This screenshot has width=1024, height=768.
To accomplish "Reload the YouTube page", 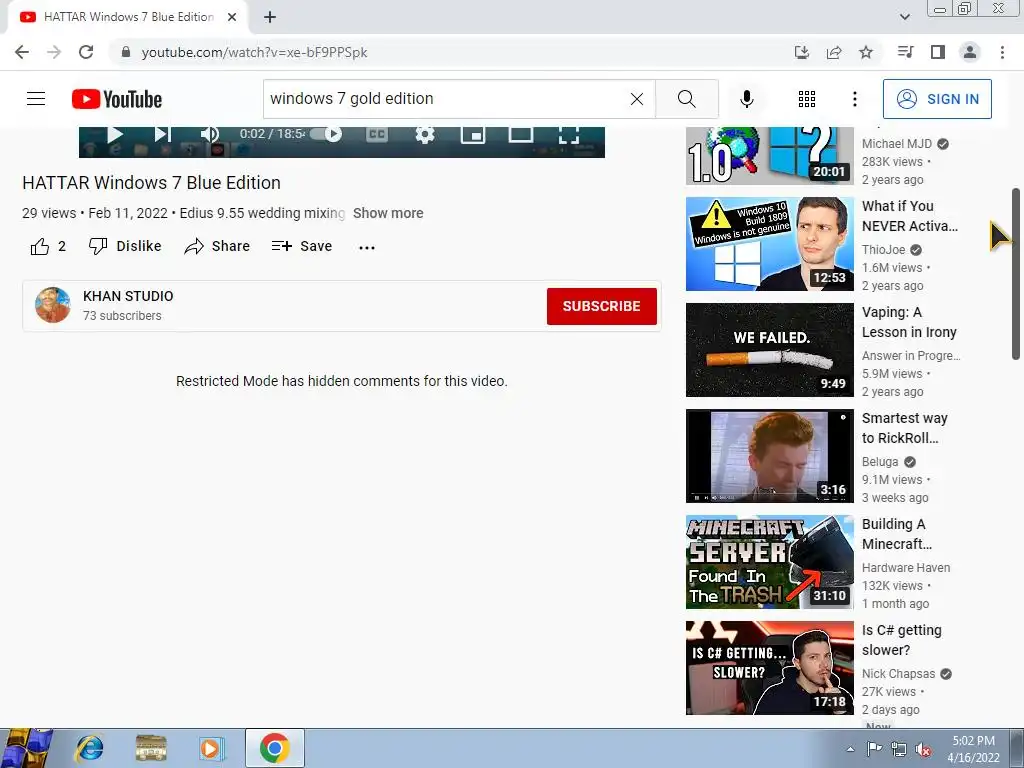I will coord(86,52).
